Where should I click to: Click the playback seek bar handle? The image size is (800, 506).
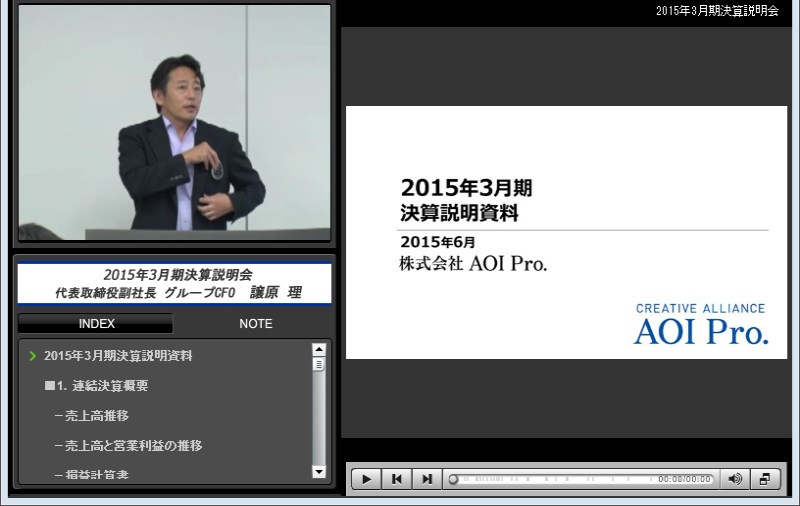[453, 479]
